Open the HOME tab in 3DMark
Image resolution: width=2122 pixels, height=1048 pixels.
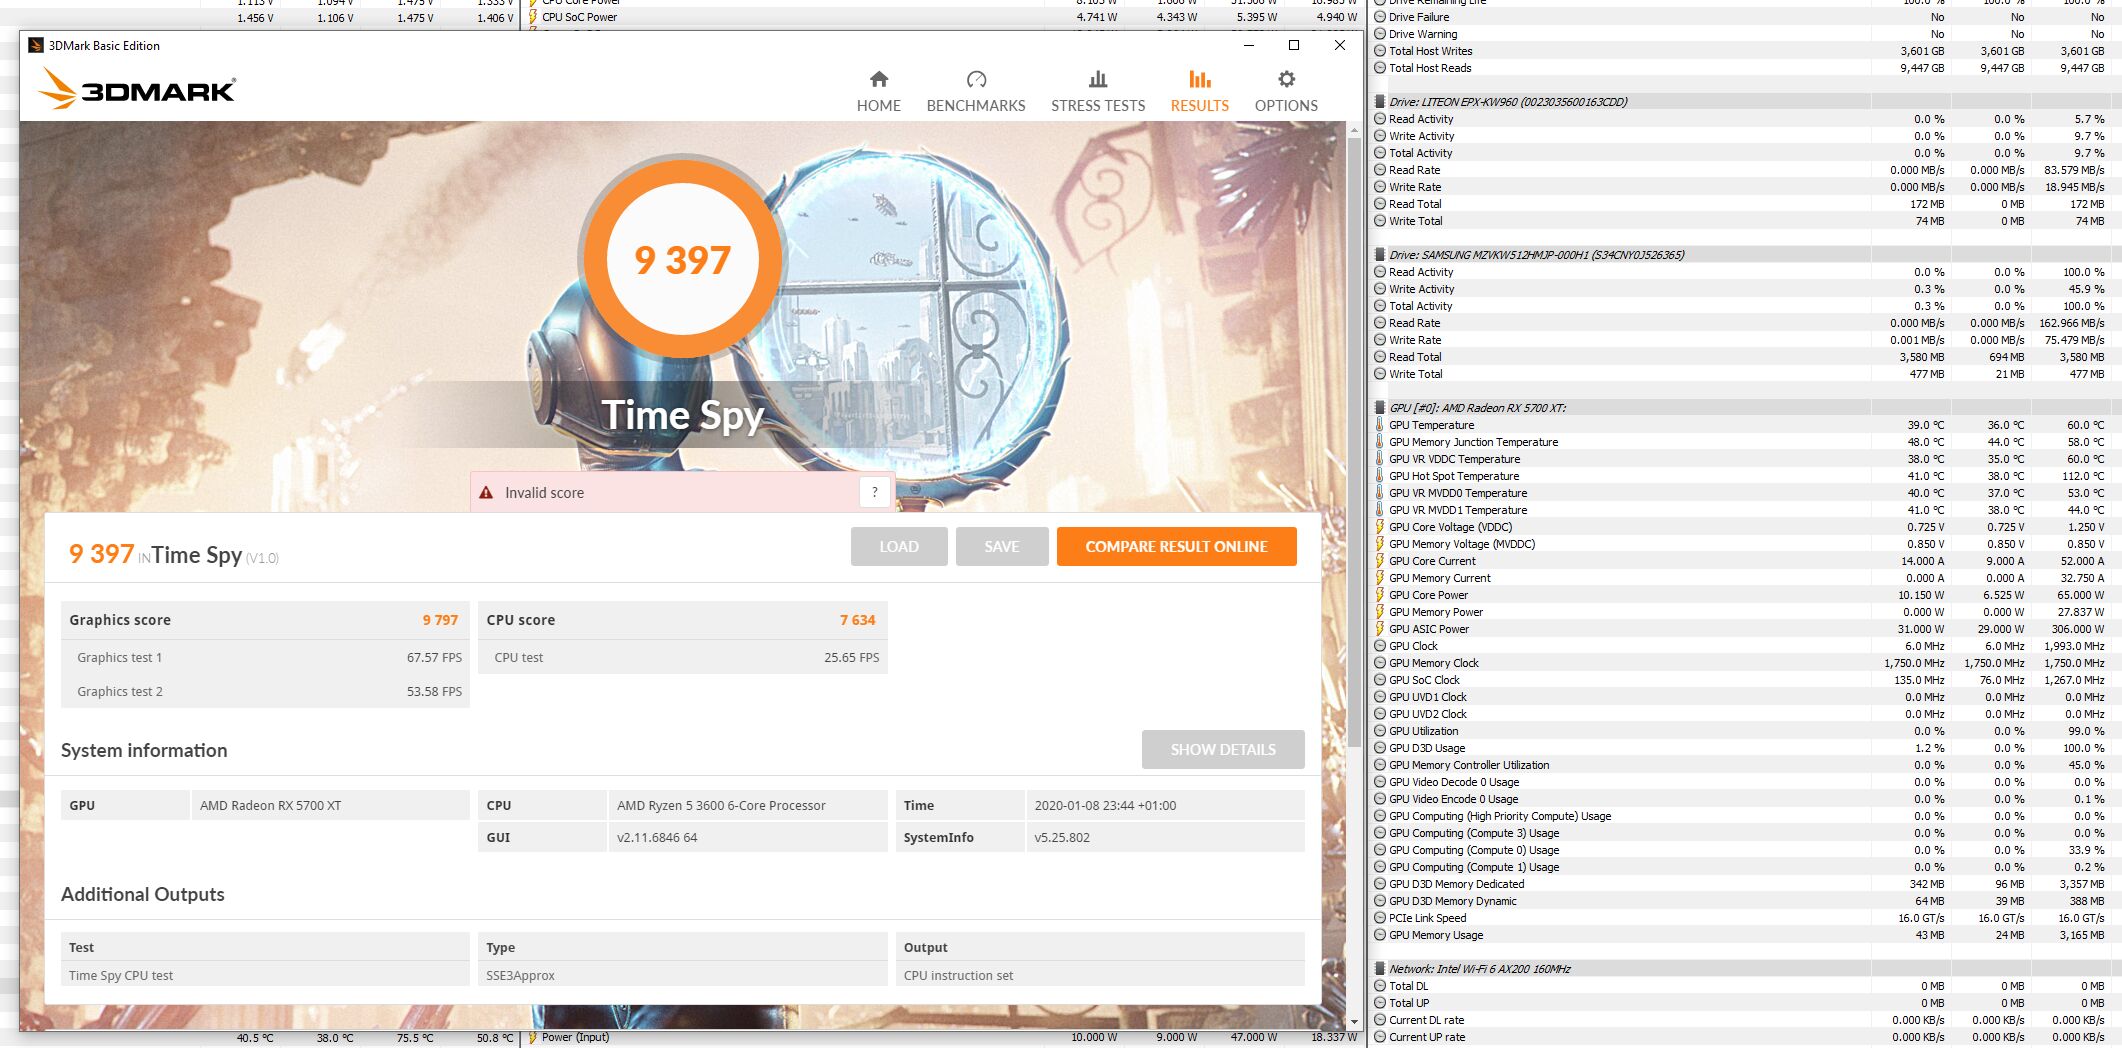coord(878,91)
